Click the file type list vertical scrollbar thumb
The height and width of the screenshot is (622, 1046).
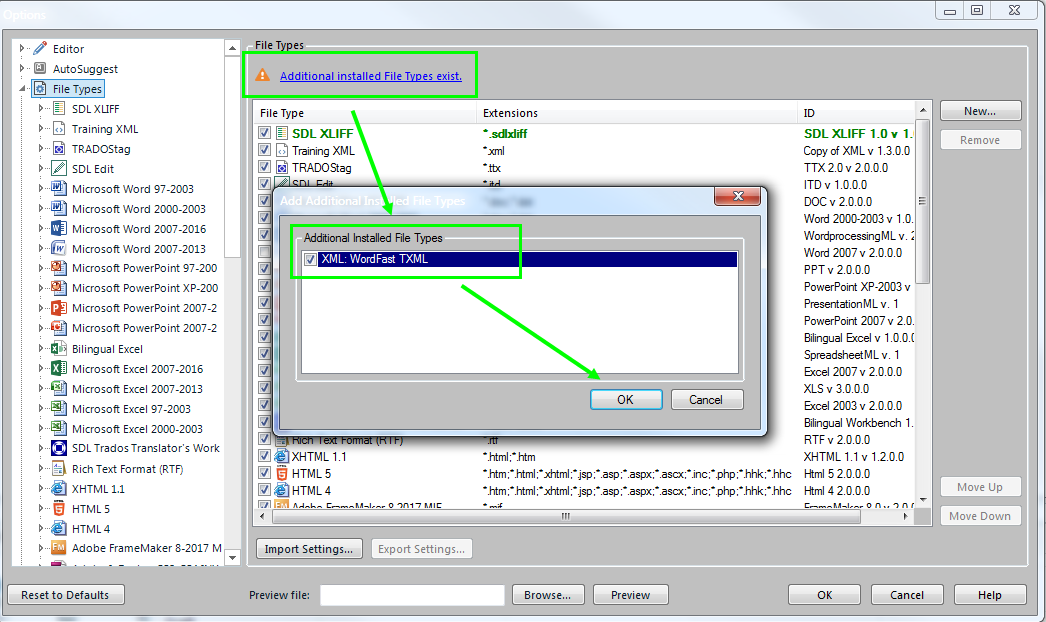(x=923, y=200)
